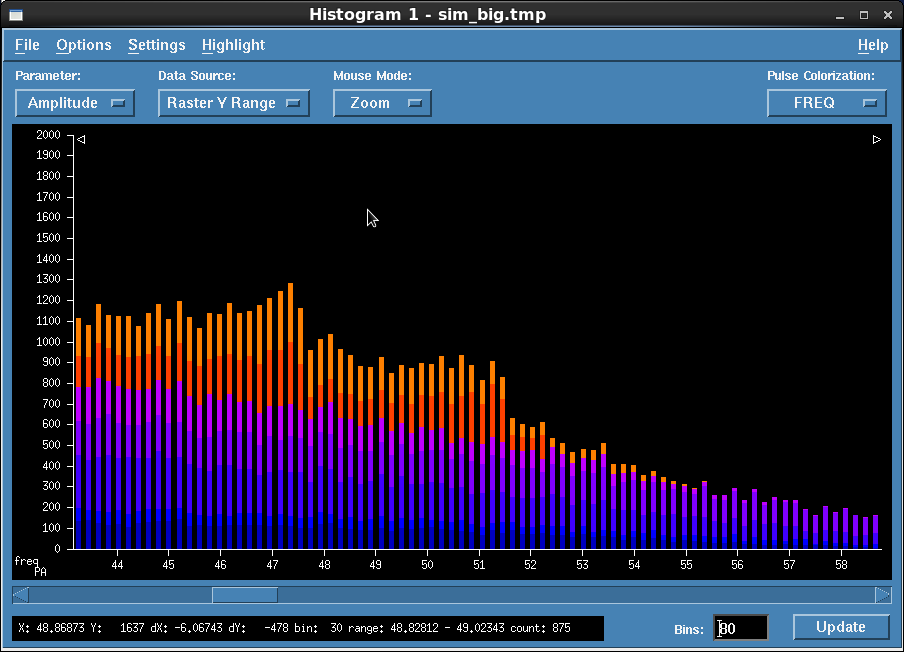Click the horizontal scrollbar thumb

pos(245,595)
